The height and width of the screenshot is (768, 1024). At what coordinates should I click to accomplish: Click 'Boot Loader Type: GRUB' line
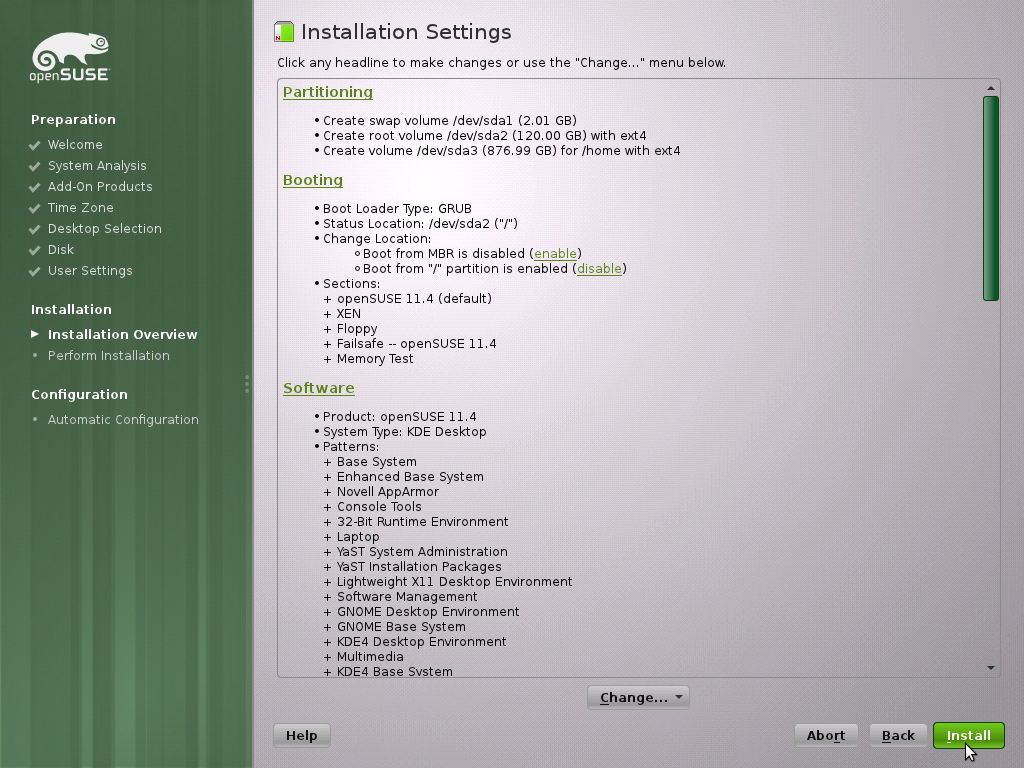pyautogui.click(x=397, y=209)
